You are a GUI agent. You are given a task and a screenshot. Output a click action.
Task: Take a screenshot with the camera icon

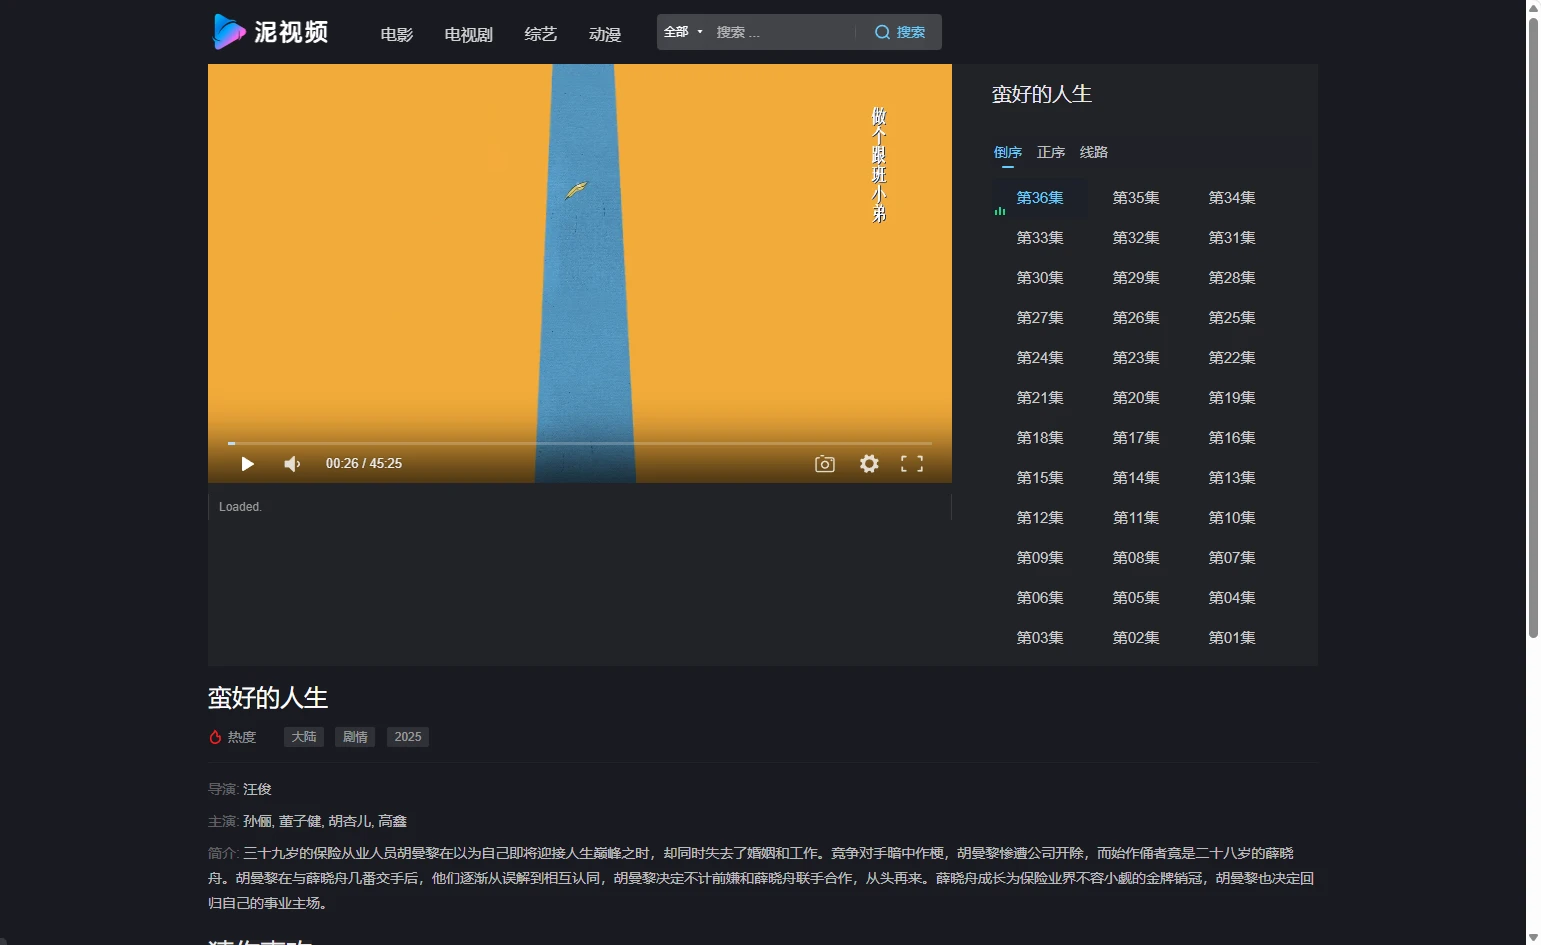(x=824, y=464)
